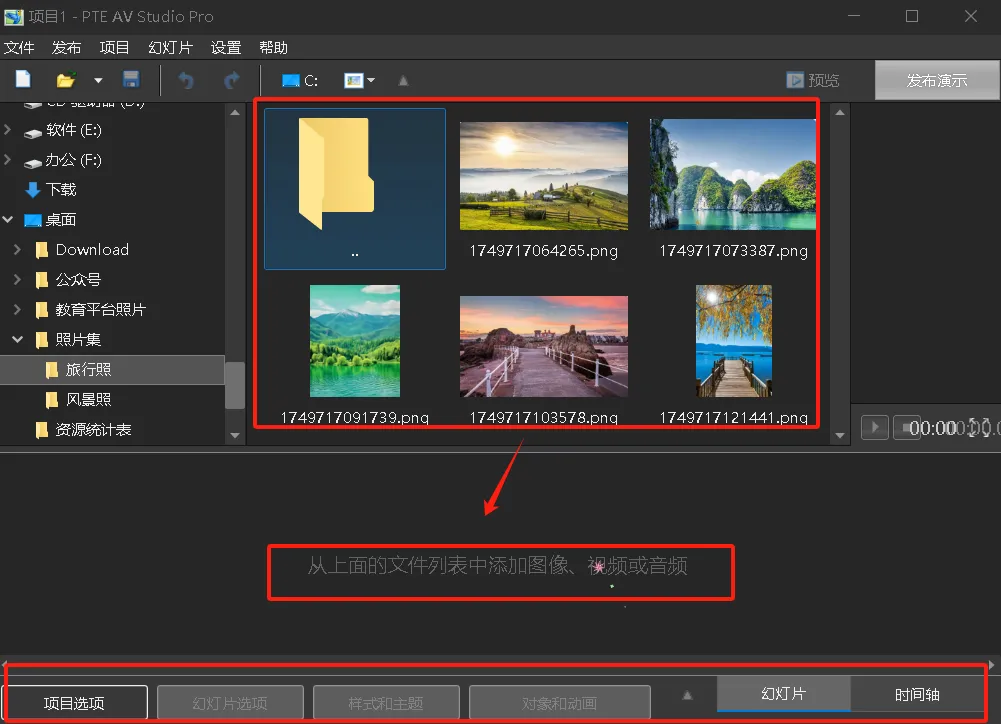
Task: Click the 发布演示 button
Action: [x=937, y=80]
